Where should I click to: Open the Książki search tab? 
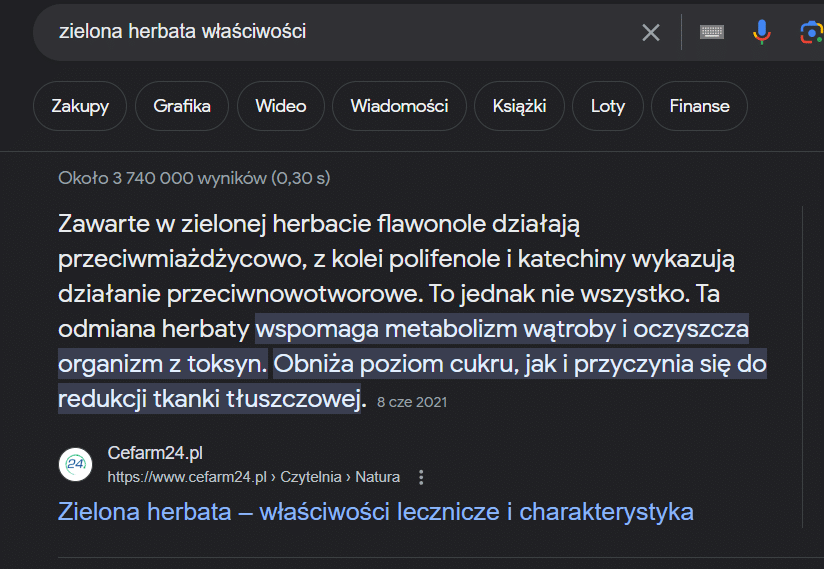[519, 106]
